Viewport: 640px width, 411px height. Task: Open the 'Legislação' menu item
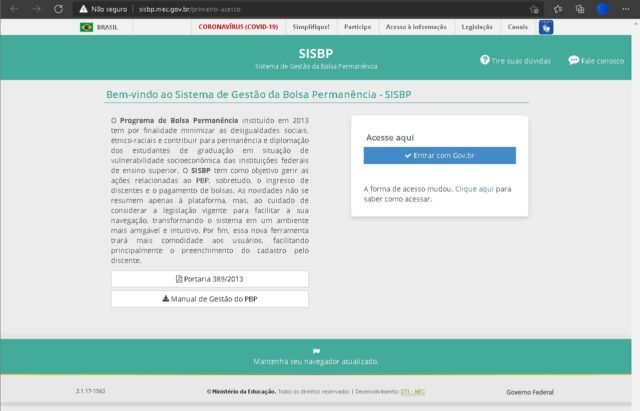tap(476, 27)
